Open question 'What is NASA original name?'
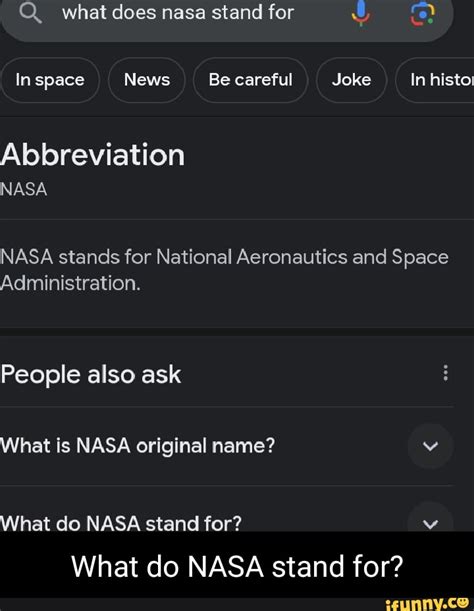Screen dimensions: 474x611 (138, 445)
